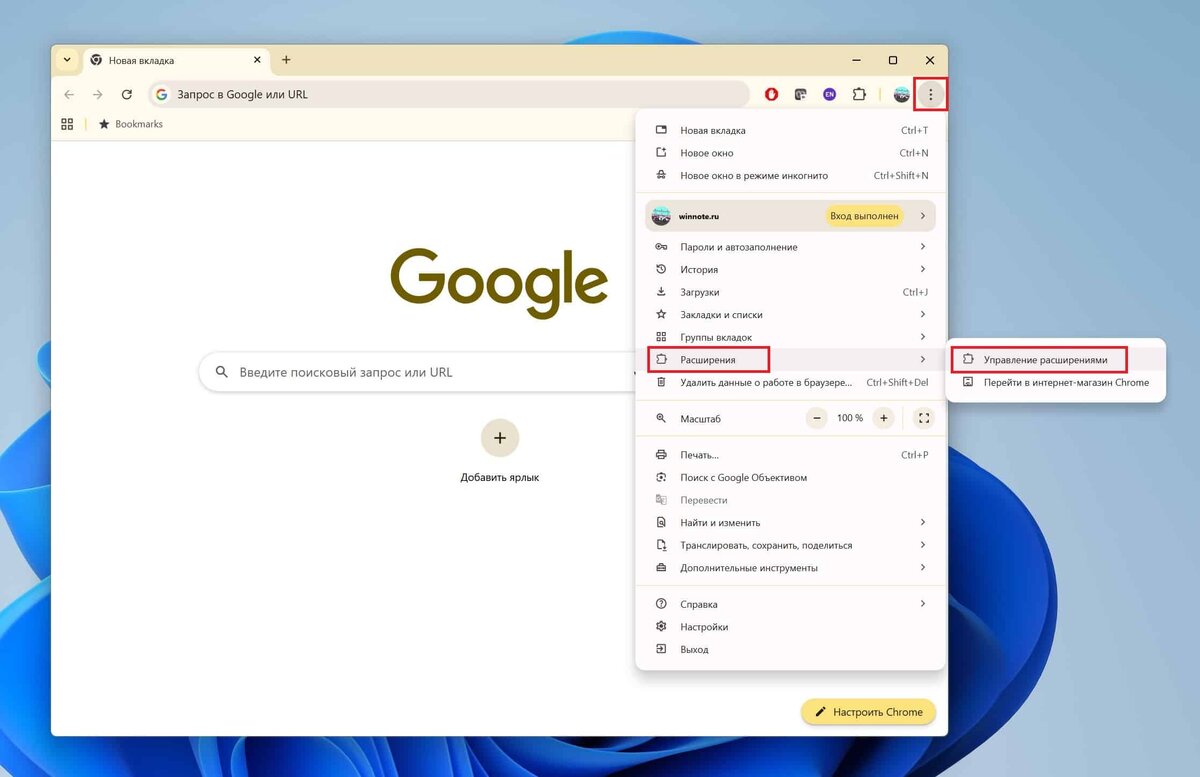This screenshot has width=1200, height=777.
Task: Open the apps grid in bookmarks bar
Action: point(67,124)
